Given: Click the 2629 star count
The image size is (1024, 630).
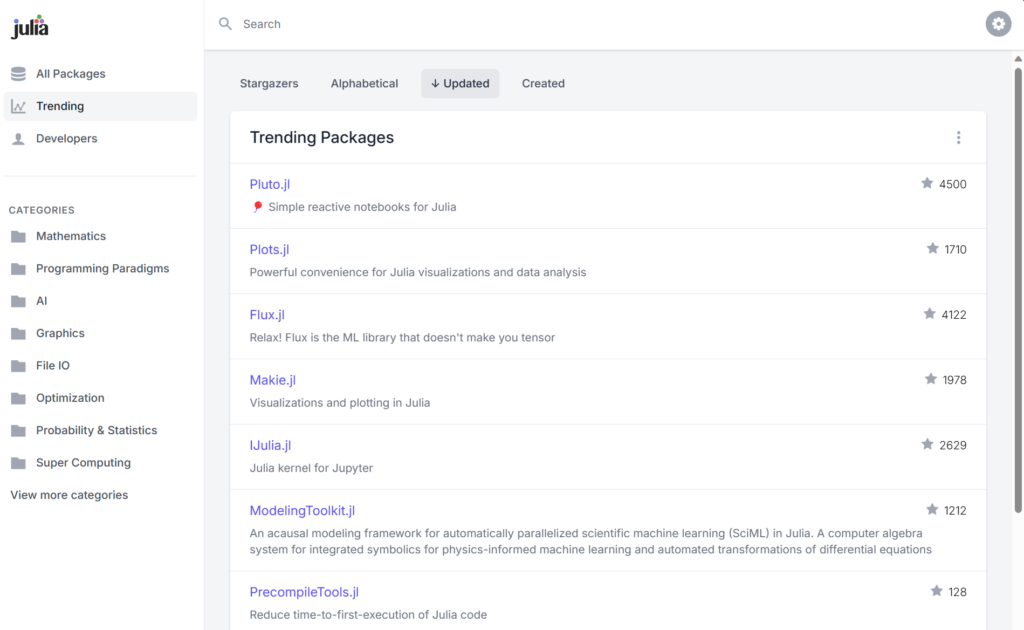Looking at the screenshot, I should (953, 445).
